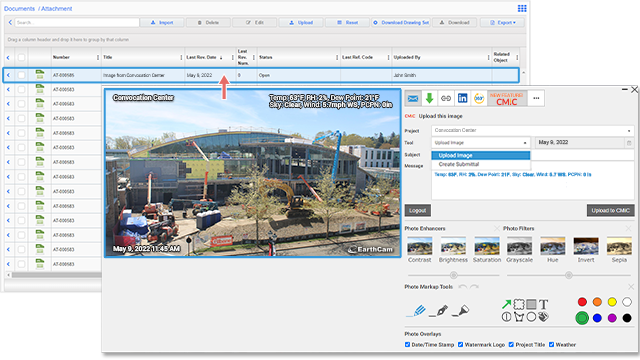Toggle the Weather overlay checkbox
This screenshot has height=360, width=640.
point(551,344)
